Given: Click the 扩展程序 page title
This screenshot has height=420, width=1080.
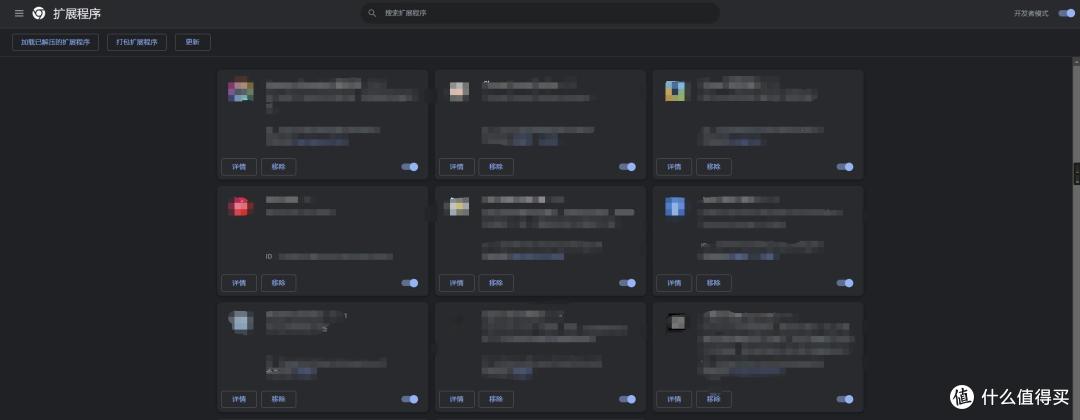Looking at the screenshot, I should pos(76,13).
